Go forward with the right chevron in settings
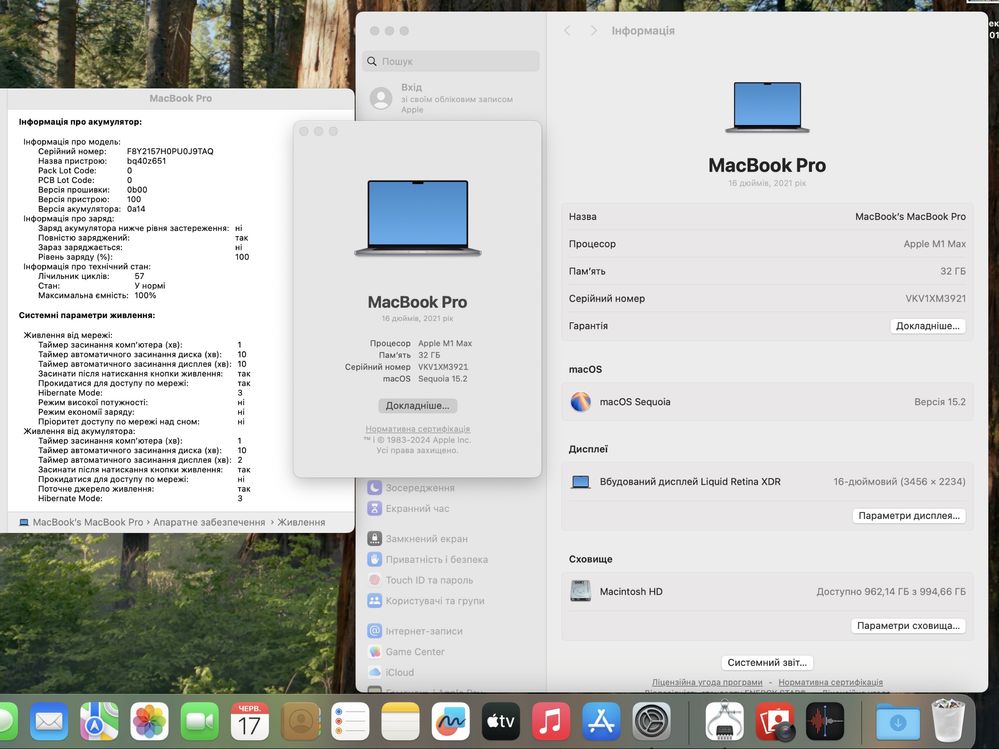This screenshot has width=999, height=749. [593, 31]
